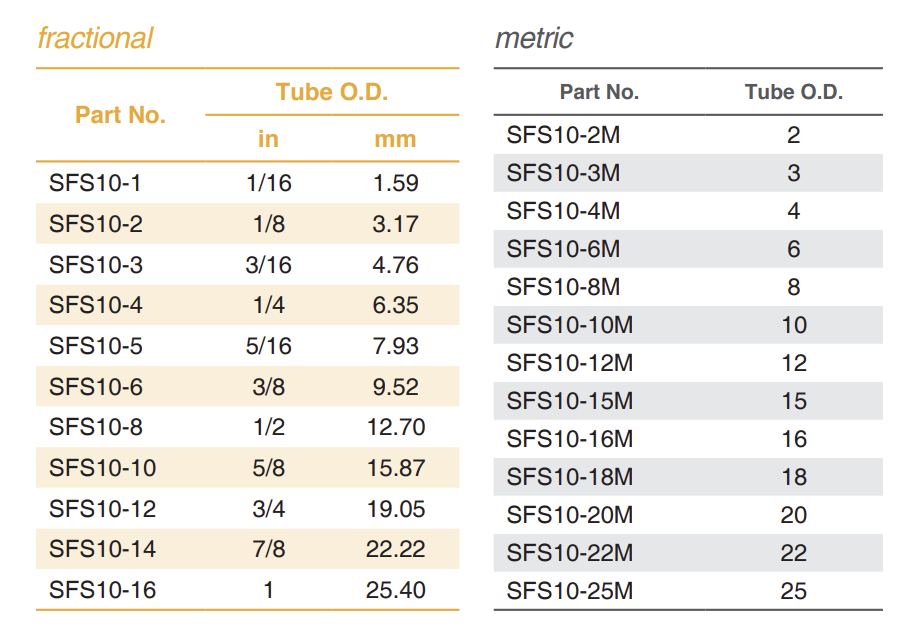Screen dimensions: 907x628
Task: Click the gray metric 'Tube O.D.' header
Action: point(794,93)
